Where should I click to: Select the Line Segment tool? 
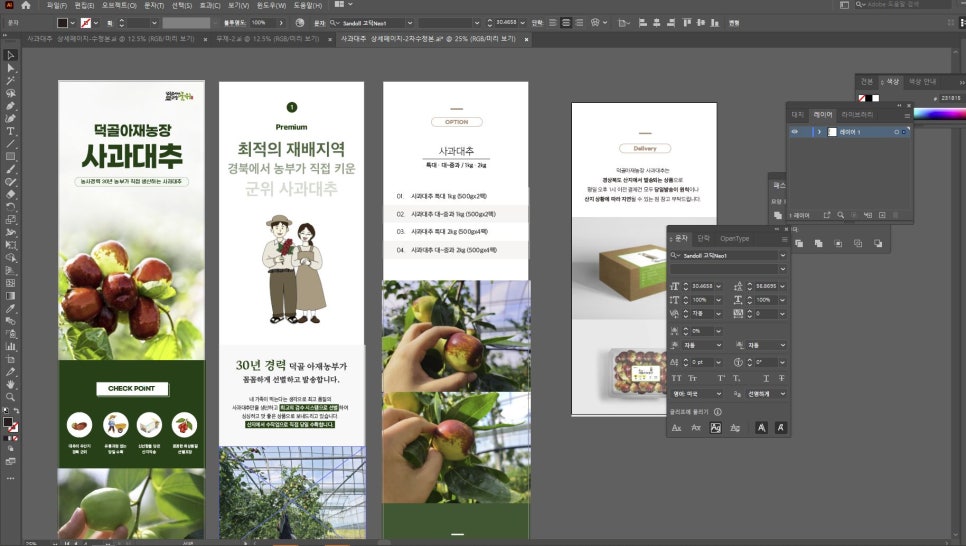point(10,144)
